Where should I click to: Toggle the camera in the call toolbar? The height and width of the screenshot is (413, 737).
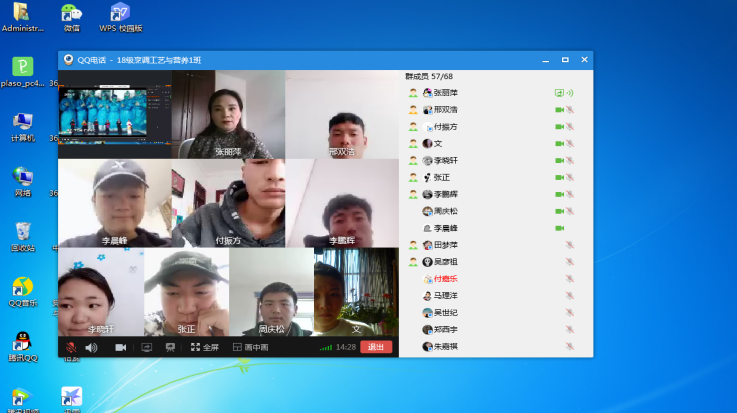(121, 347)
